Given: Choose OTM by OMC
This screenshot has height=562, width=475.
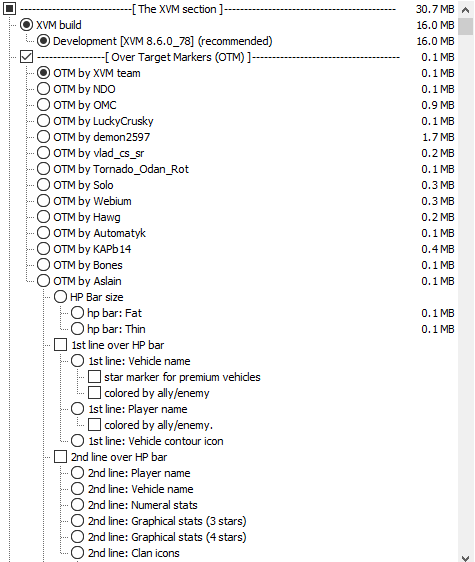Looking at the screenshot, I should click(43, 105).
